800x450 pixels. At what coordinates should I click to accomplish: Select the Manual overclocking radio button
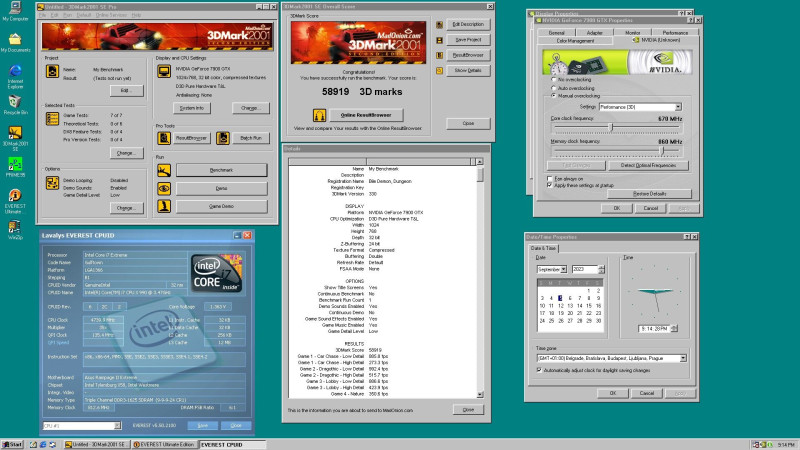tap(554, 95)
